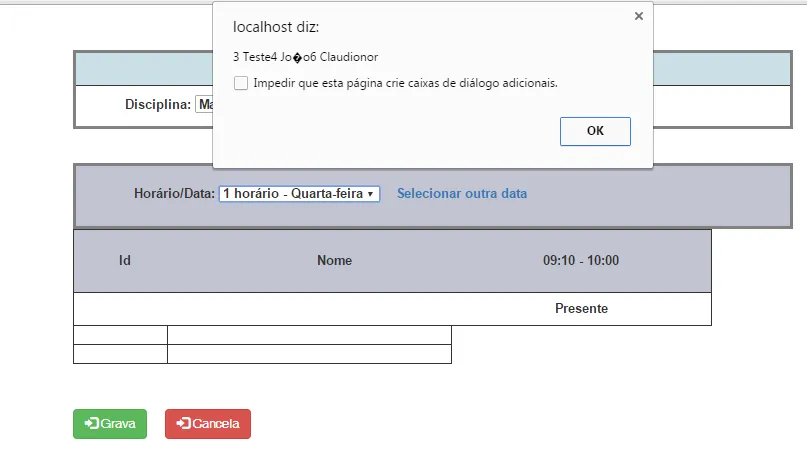Click the 'Selecionar outra data' link

tap(461, 194)
